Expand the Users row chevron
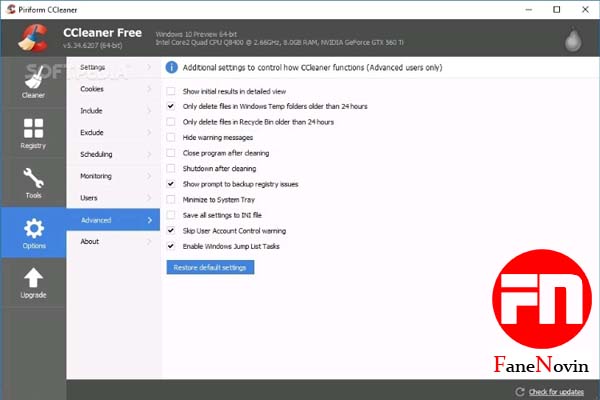Image resolution: width=600 pixels, height=400 pixels. 149,198
